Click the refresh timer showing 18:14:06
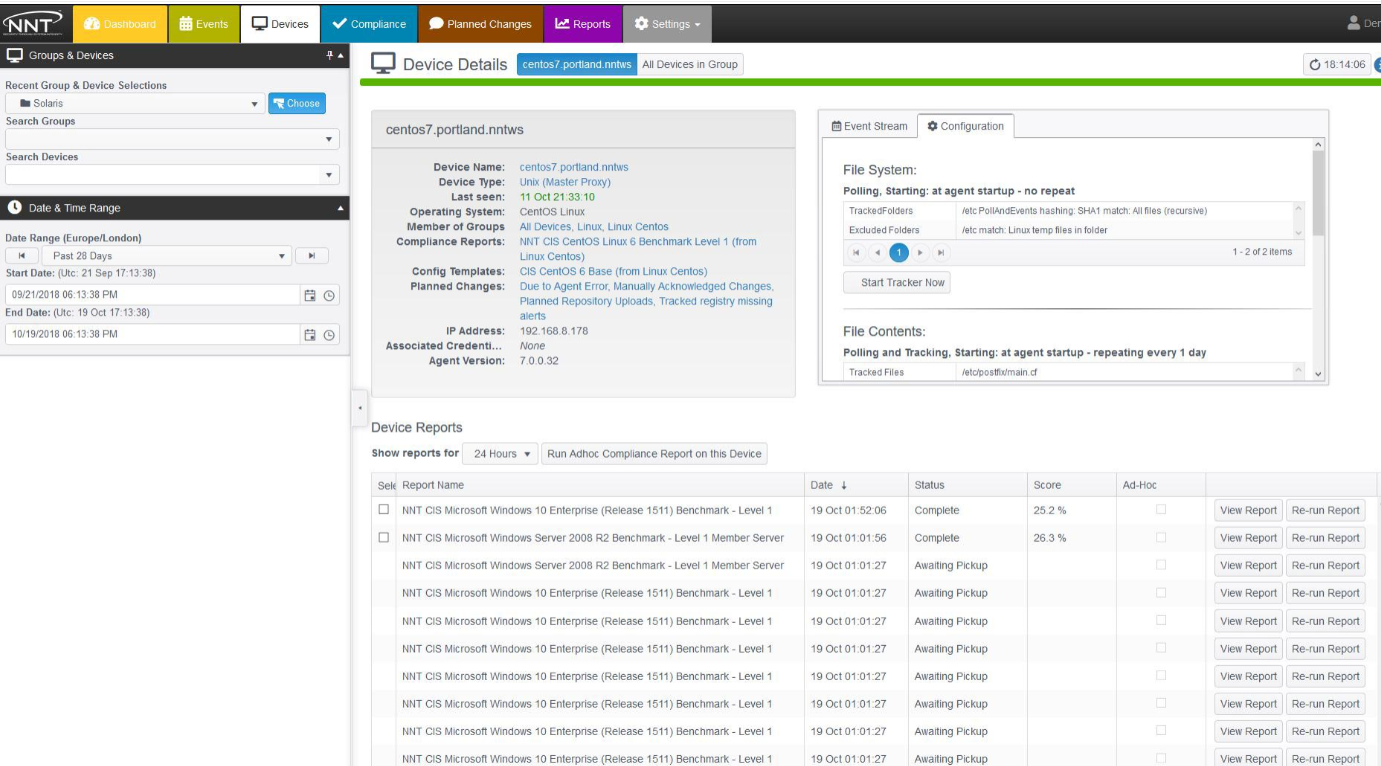The image size is (1381, 766). pyautogui.click(x=1335, y=65)
